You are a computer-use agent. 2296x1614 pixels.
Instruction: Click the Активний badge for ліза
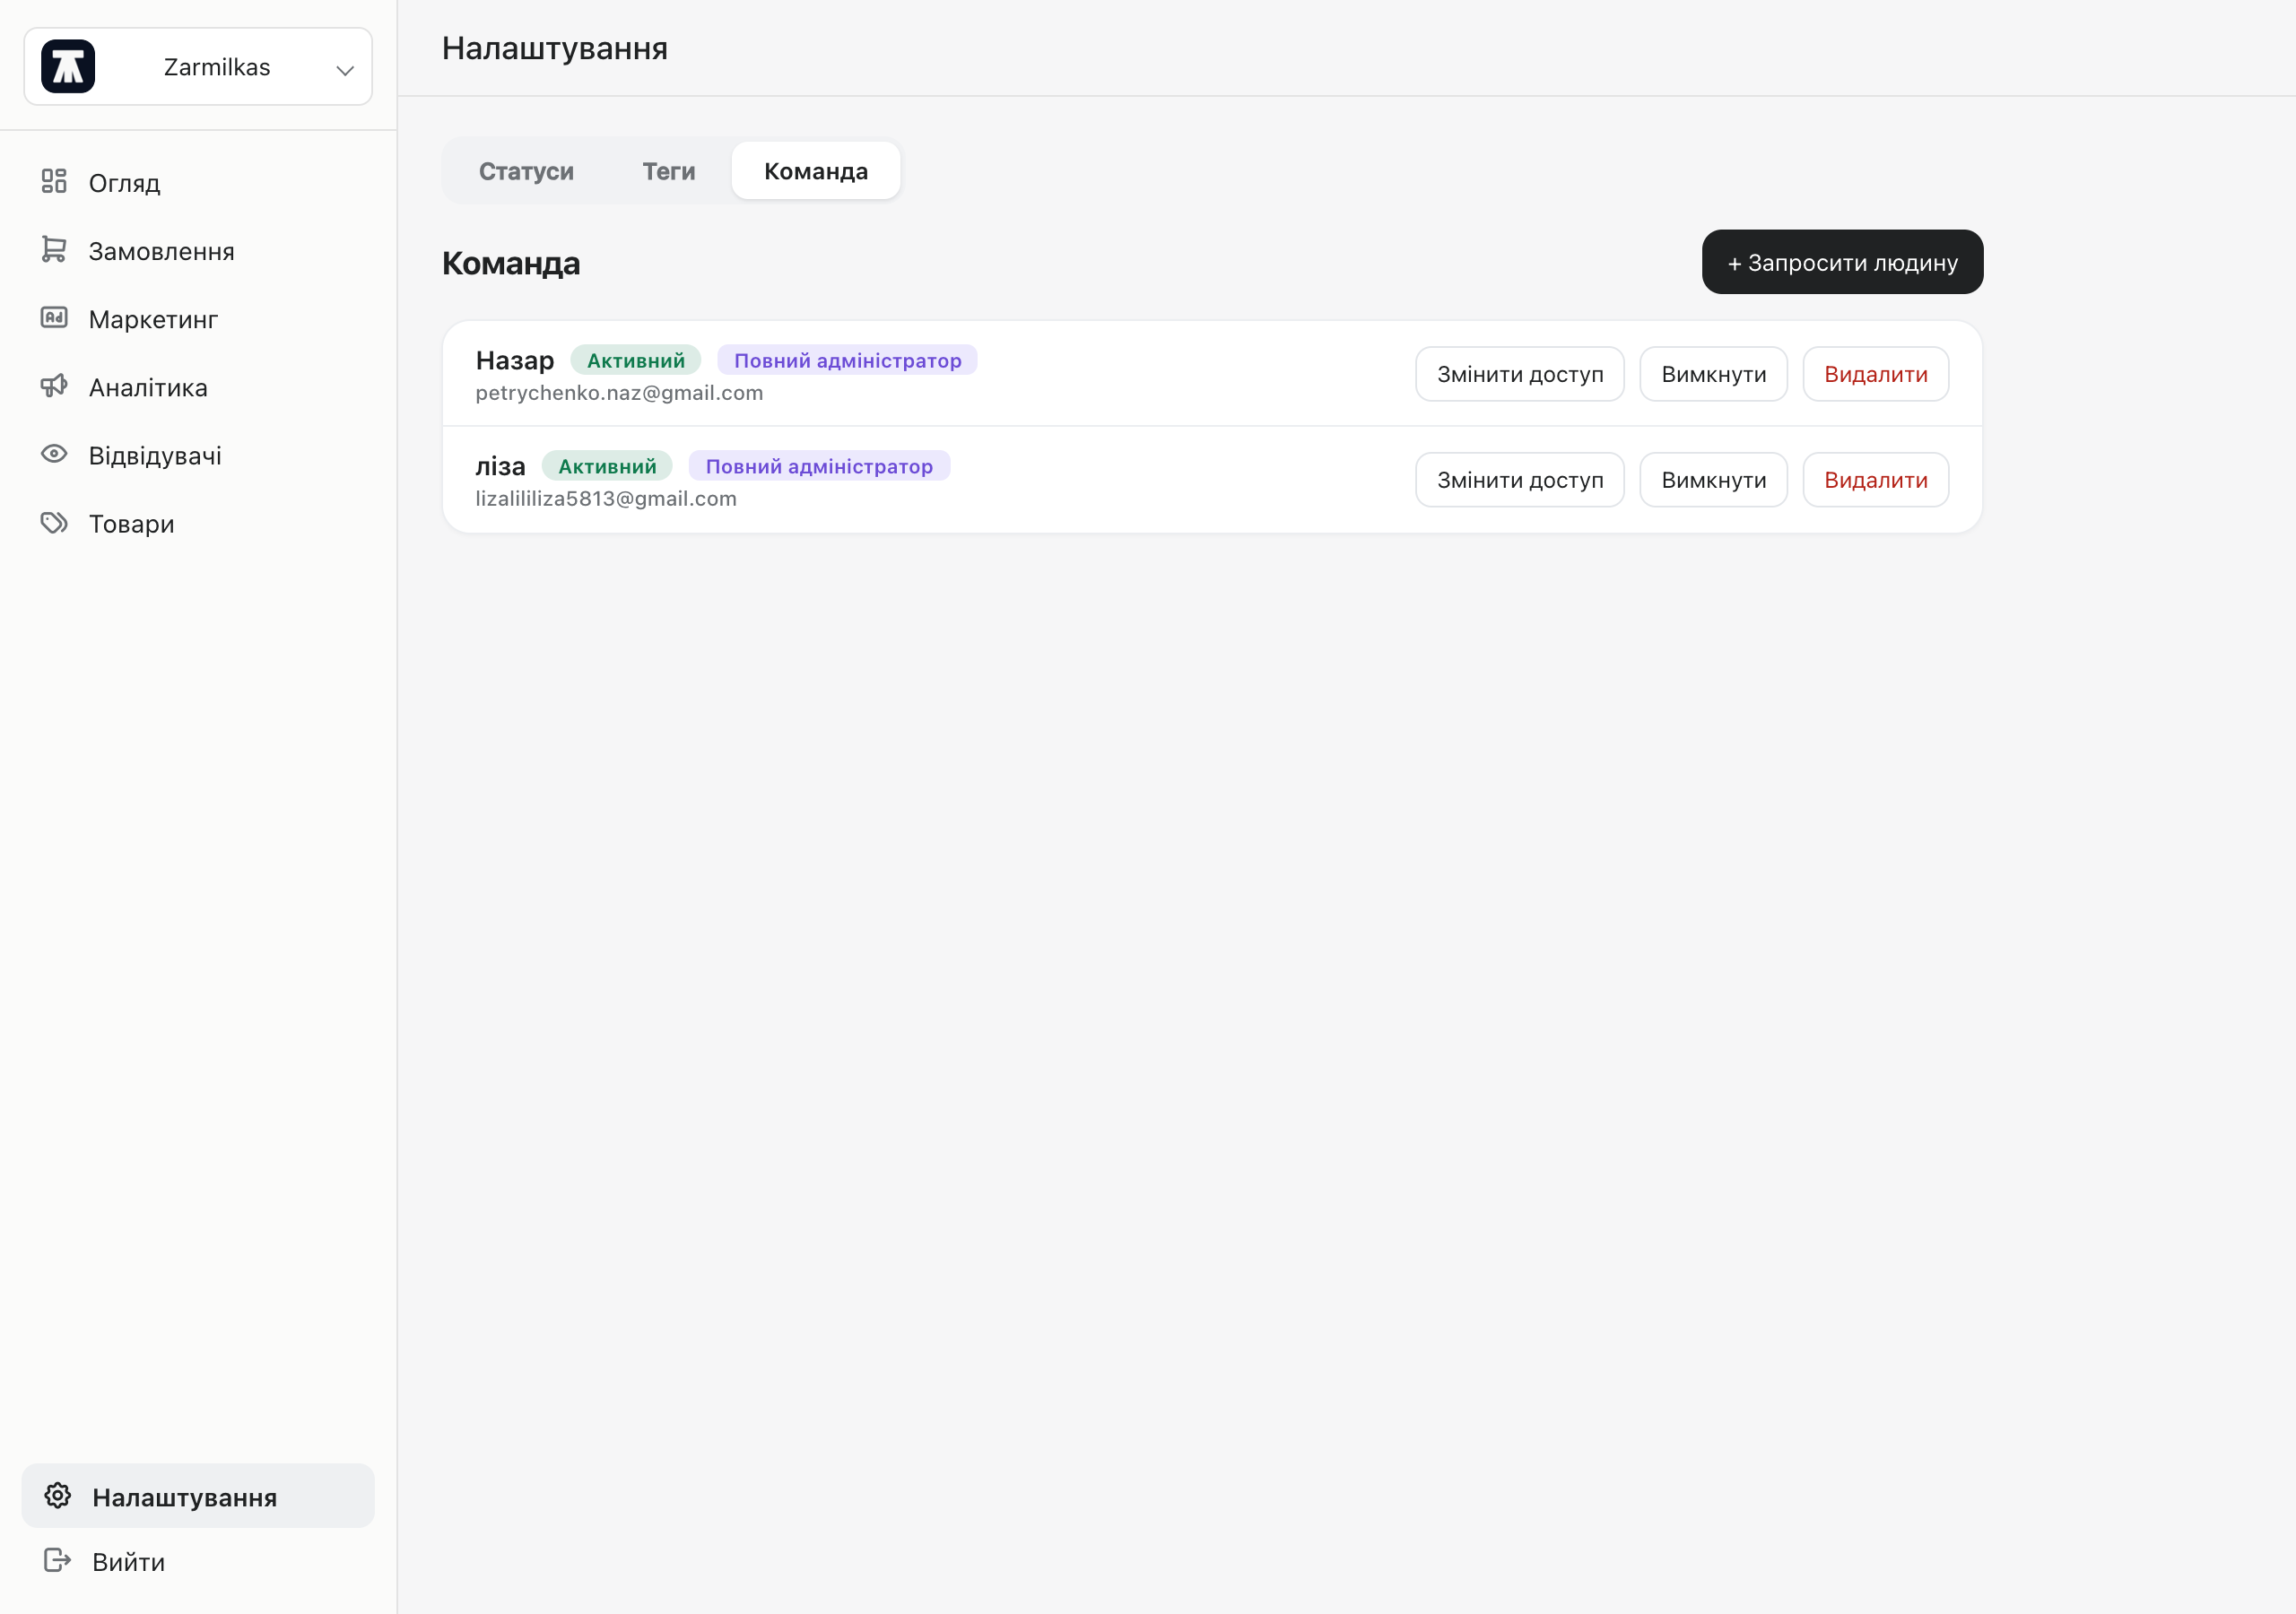click(607, 466)
